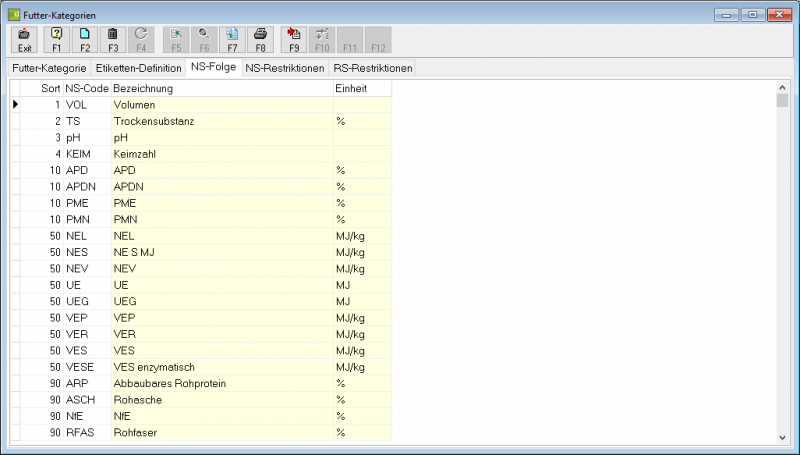800x455 pixels.
Task: Open help with the F1 button
Action: pyautogui.click(x=57, y=40)
